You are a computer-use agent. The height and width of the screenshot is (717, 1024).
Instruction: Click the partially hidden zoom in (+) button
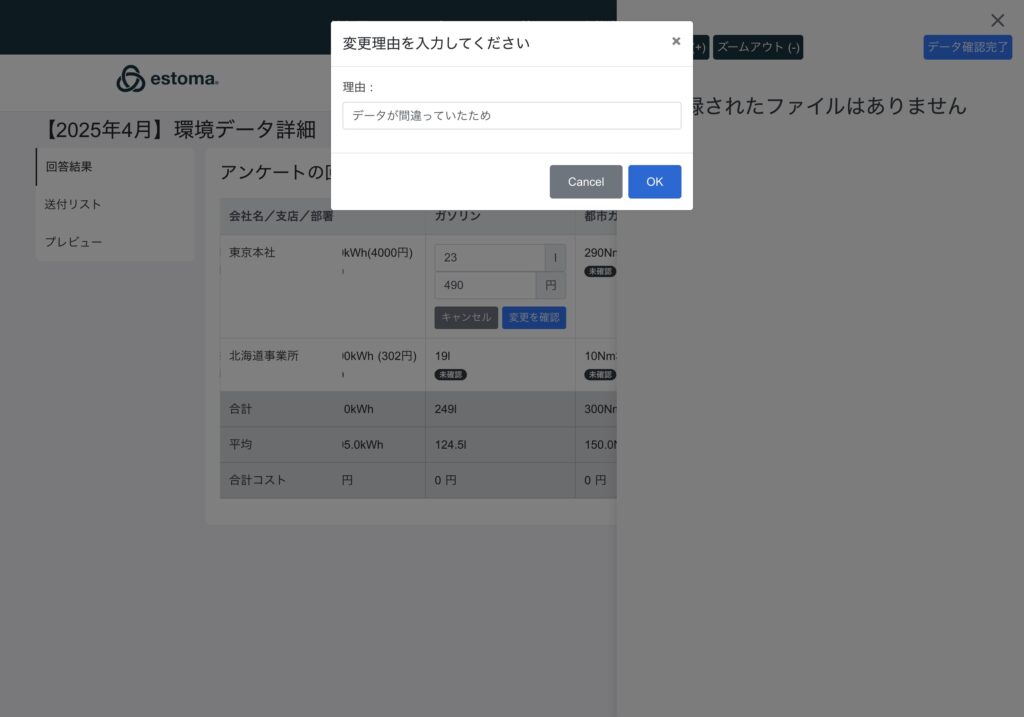(x=700, y=47)
